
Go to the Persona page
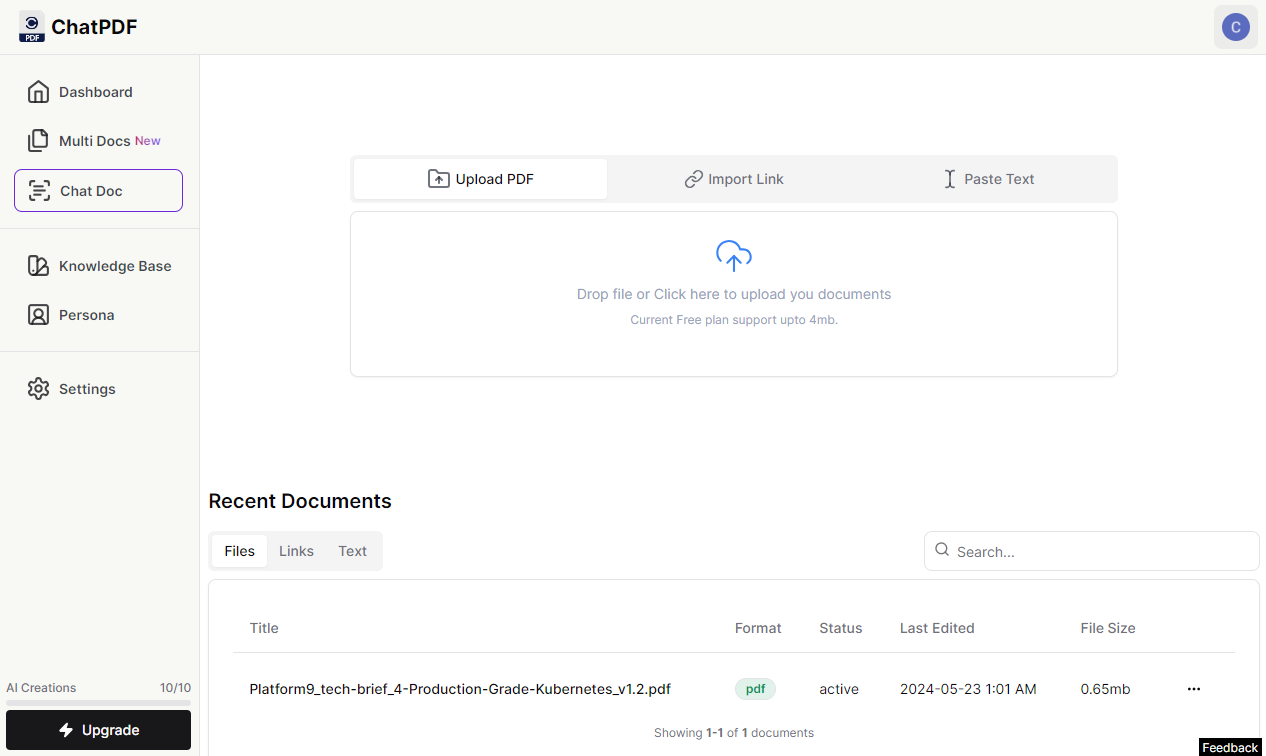coord(98,315)
